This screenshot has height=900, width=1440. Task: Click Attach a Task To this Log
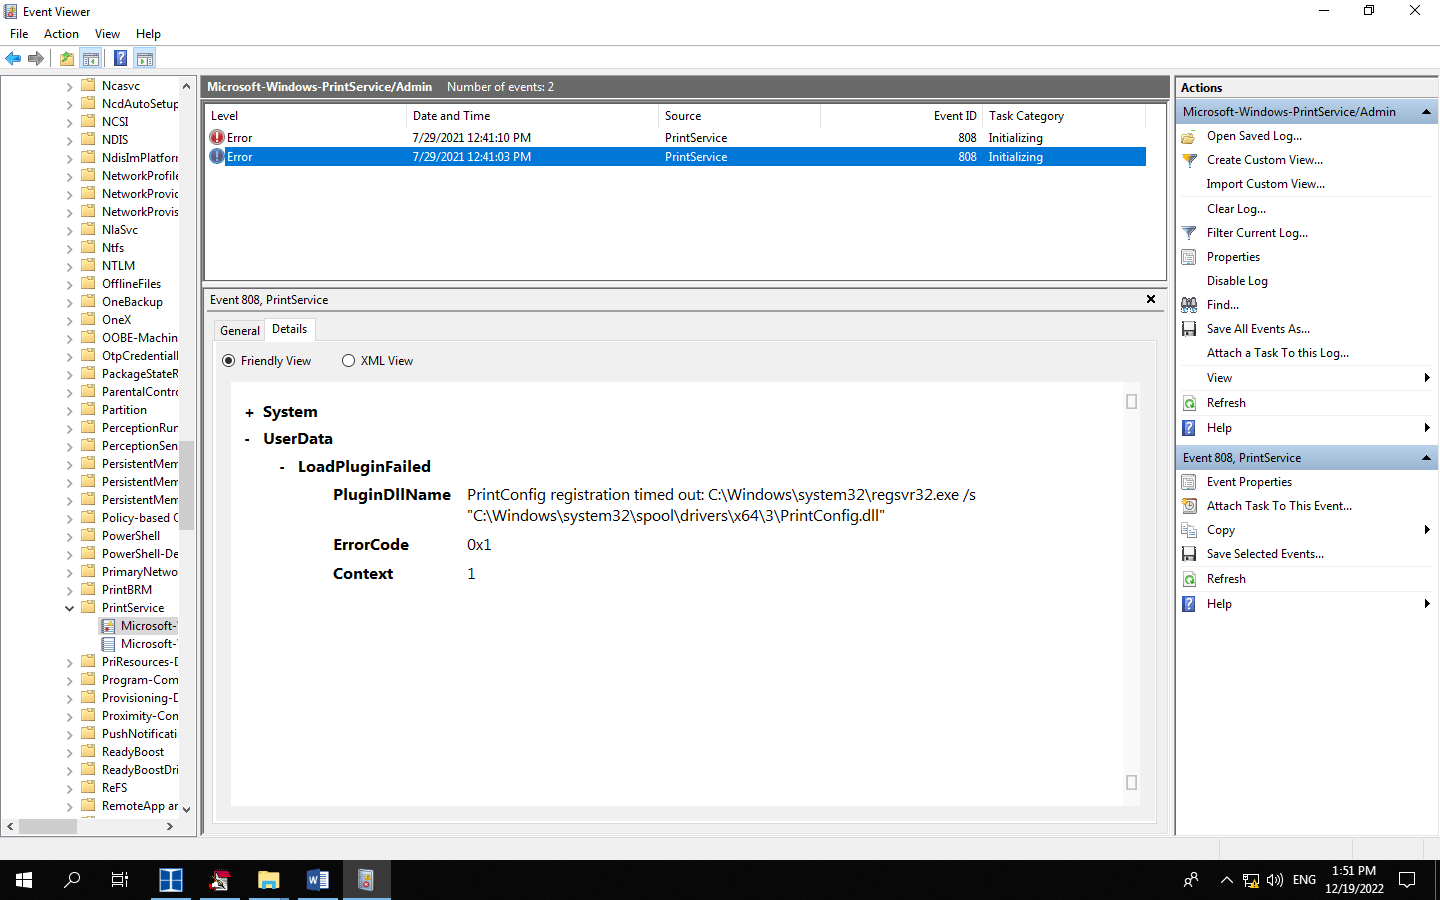(x=1277, y=353)
